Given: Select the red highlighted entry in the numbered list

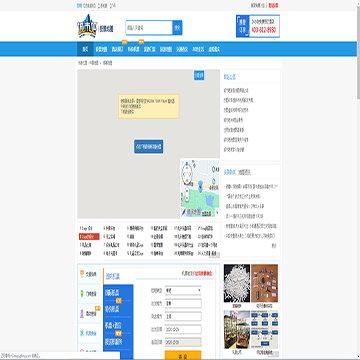Looking at the screenshot, I should [89, 236].
